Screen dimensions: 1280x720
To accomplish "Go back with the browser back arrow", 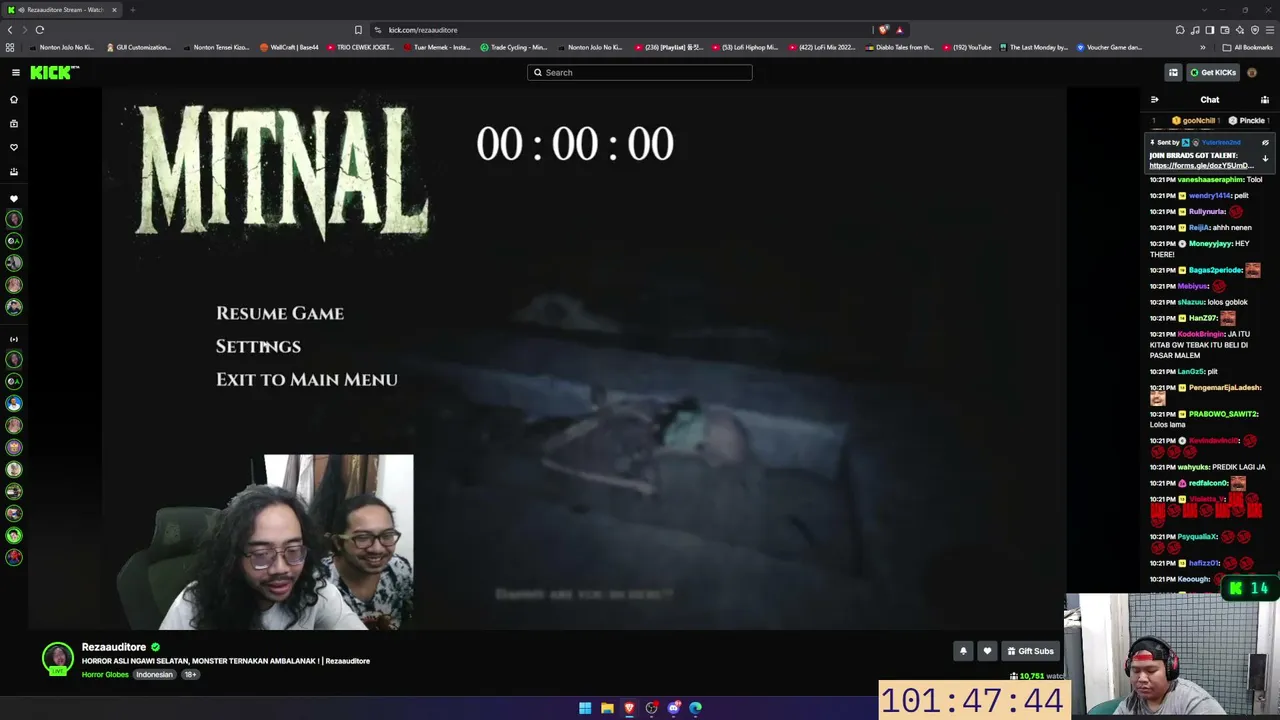I will point(11,30).
